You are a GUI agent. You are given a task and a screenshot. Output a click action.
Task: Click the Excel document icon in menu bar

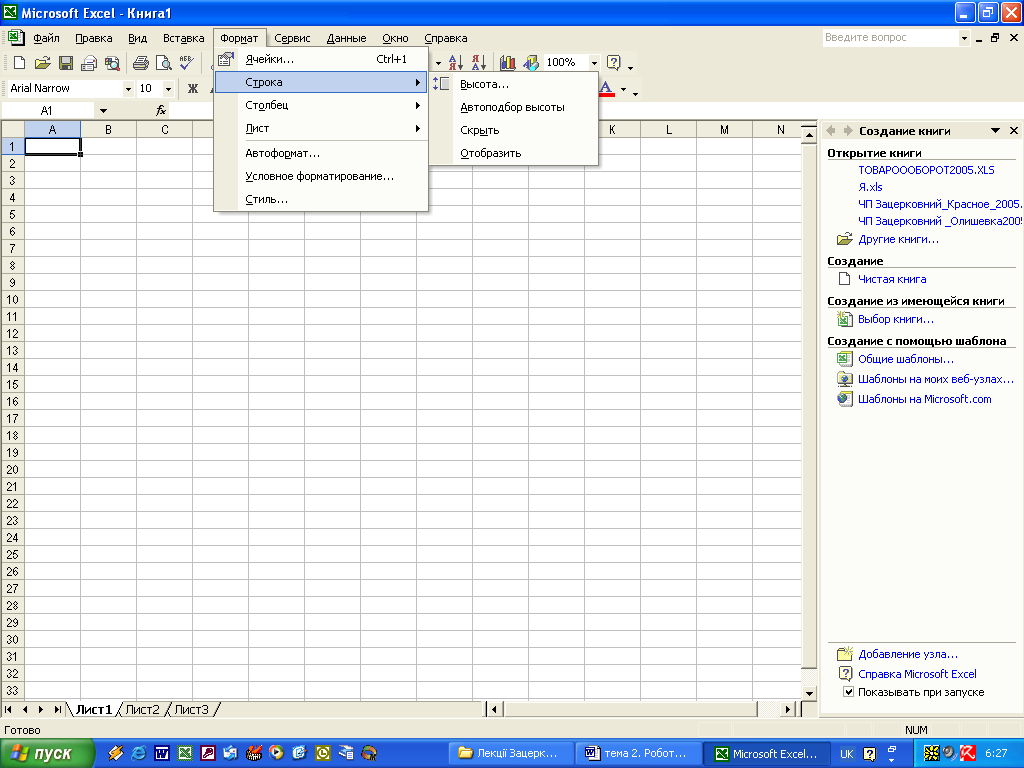tap(16, 37)
